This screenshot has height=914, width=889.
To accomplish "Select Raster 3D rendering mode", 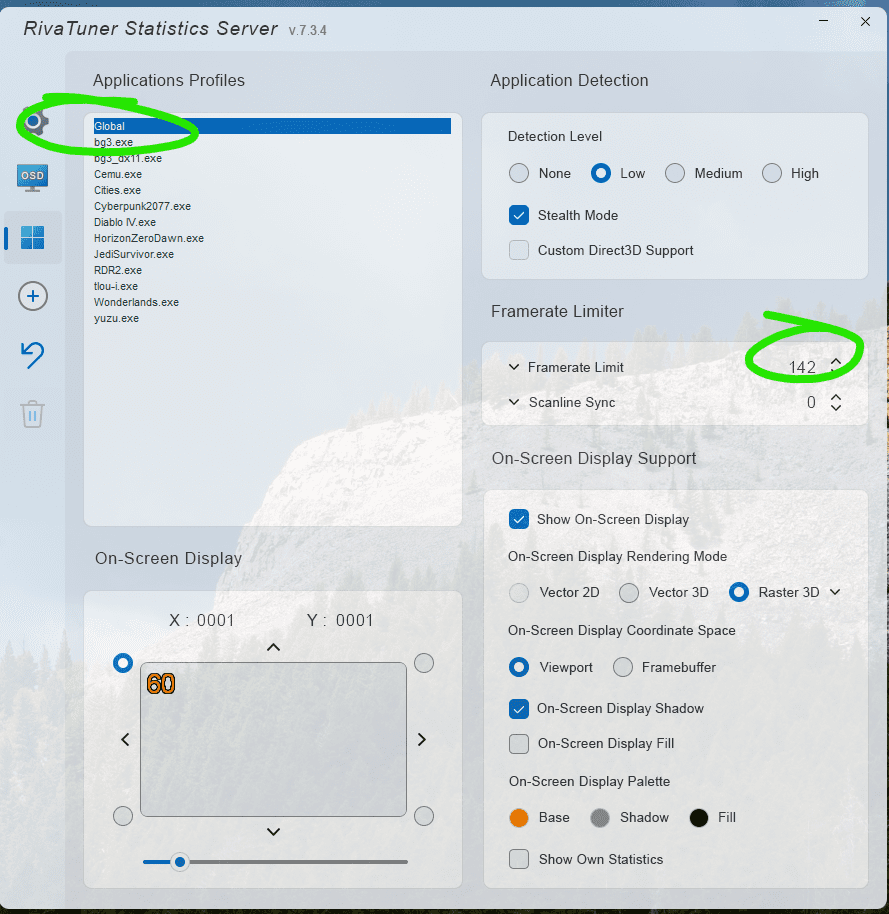I will click(x=739, y=592).
